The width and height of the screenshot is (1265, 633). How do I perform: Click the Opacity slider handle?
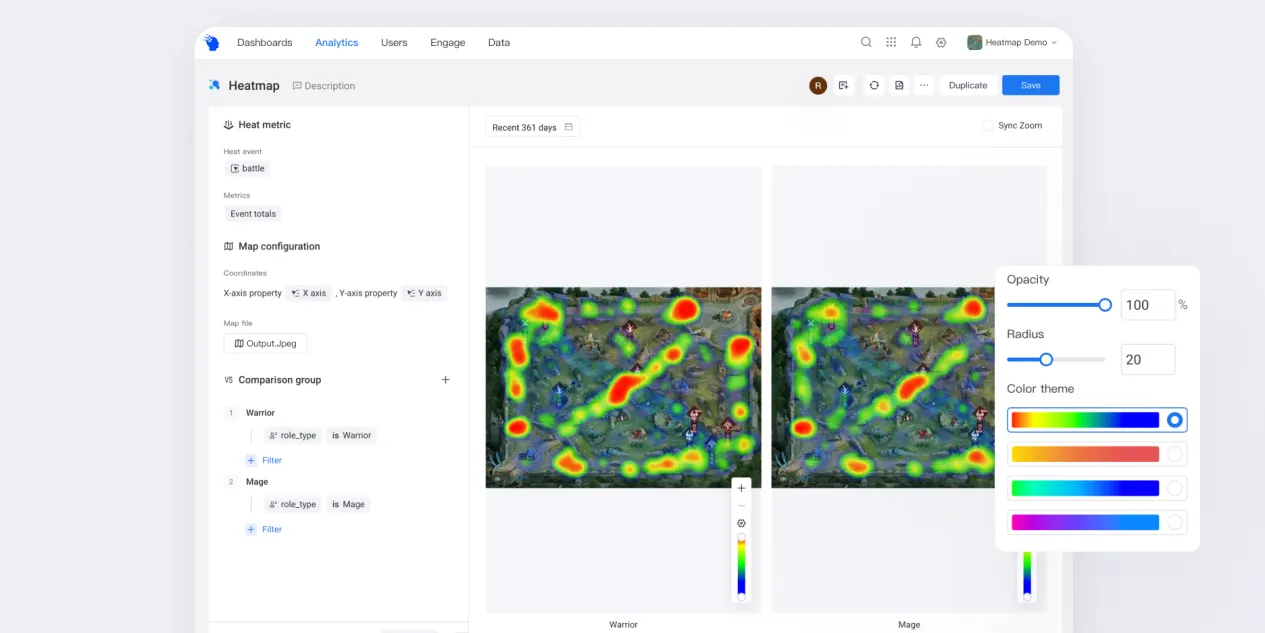point(1105,305)
